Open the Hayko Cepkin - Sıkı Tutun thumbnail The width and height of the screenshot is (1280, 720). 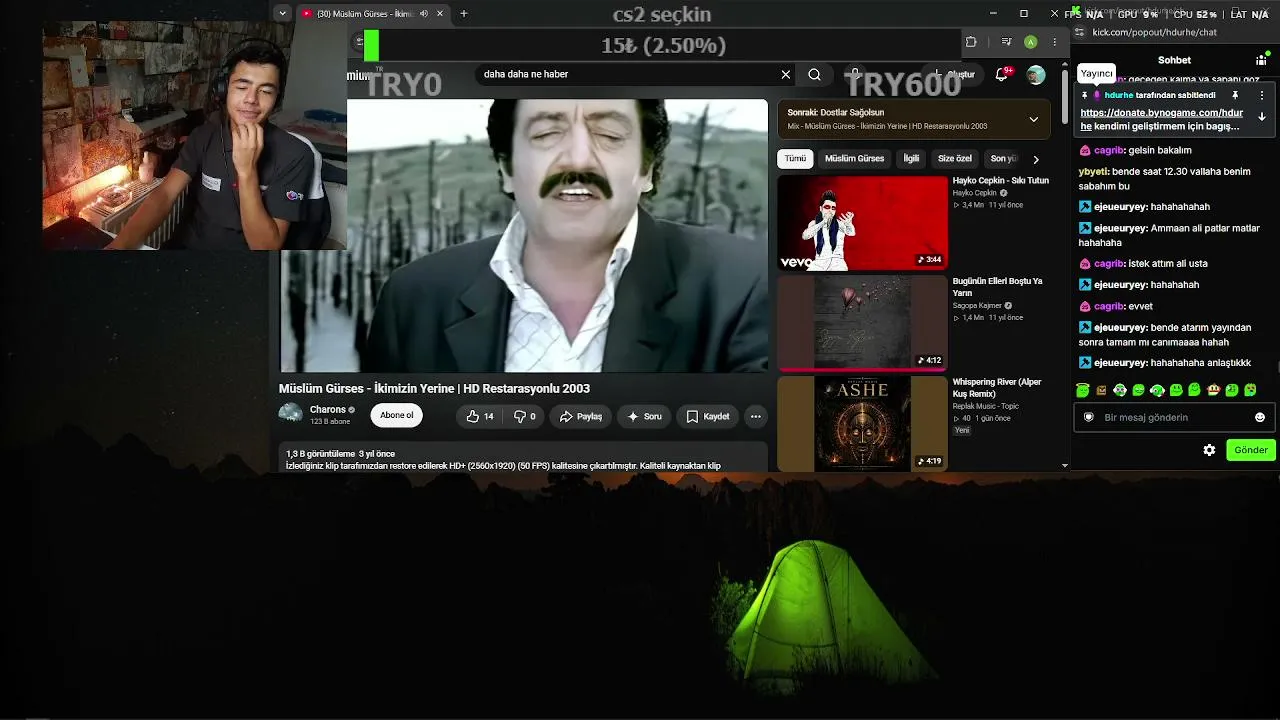862,223
